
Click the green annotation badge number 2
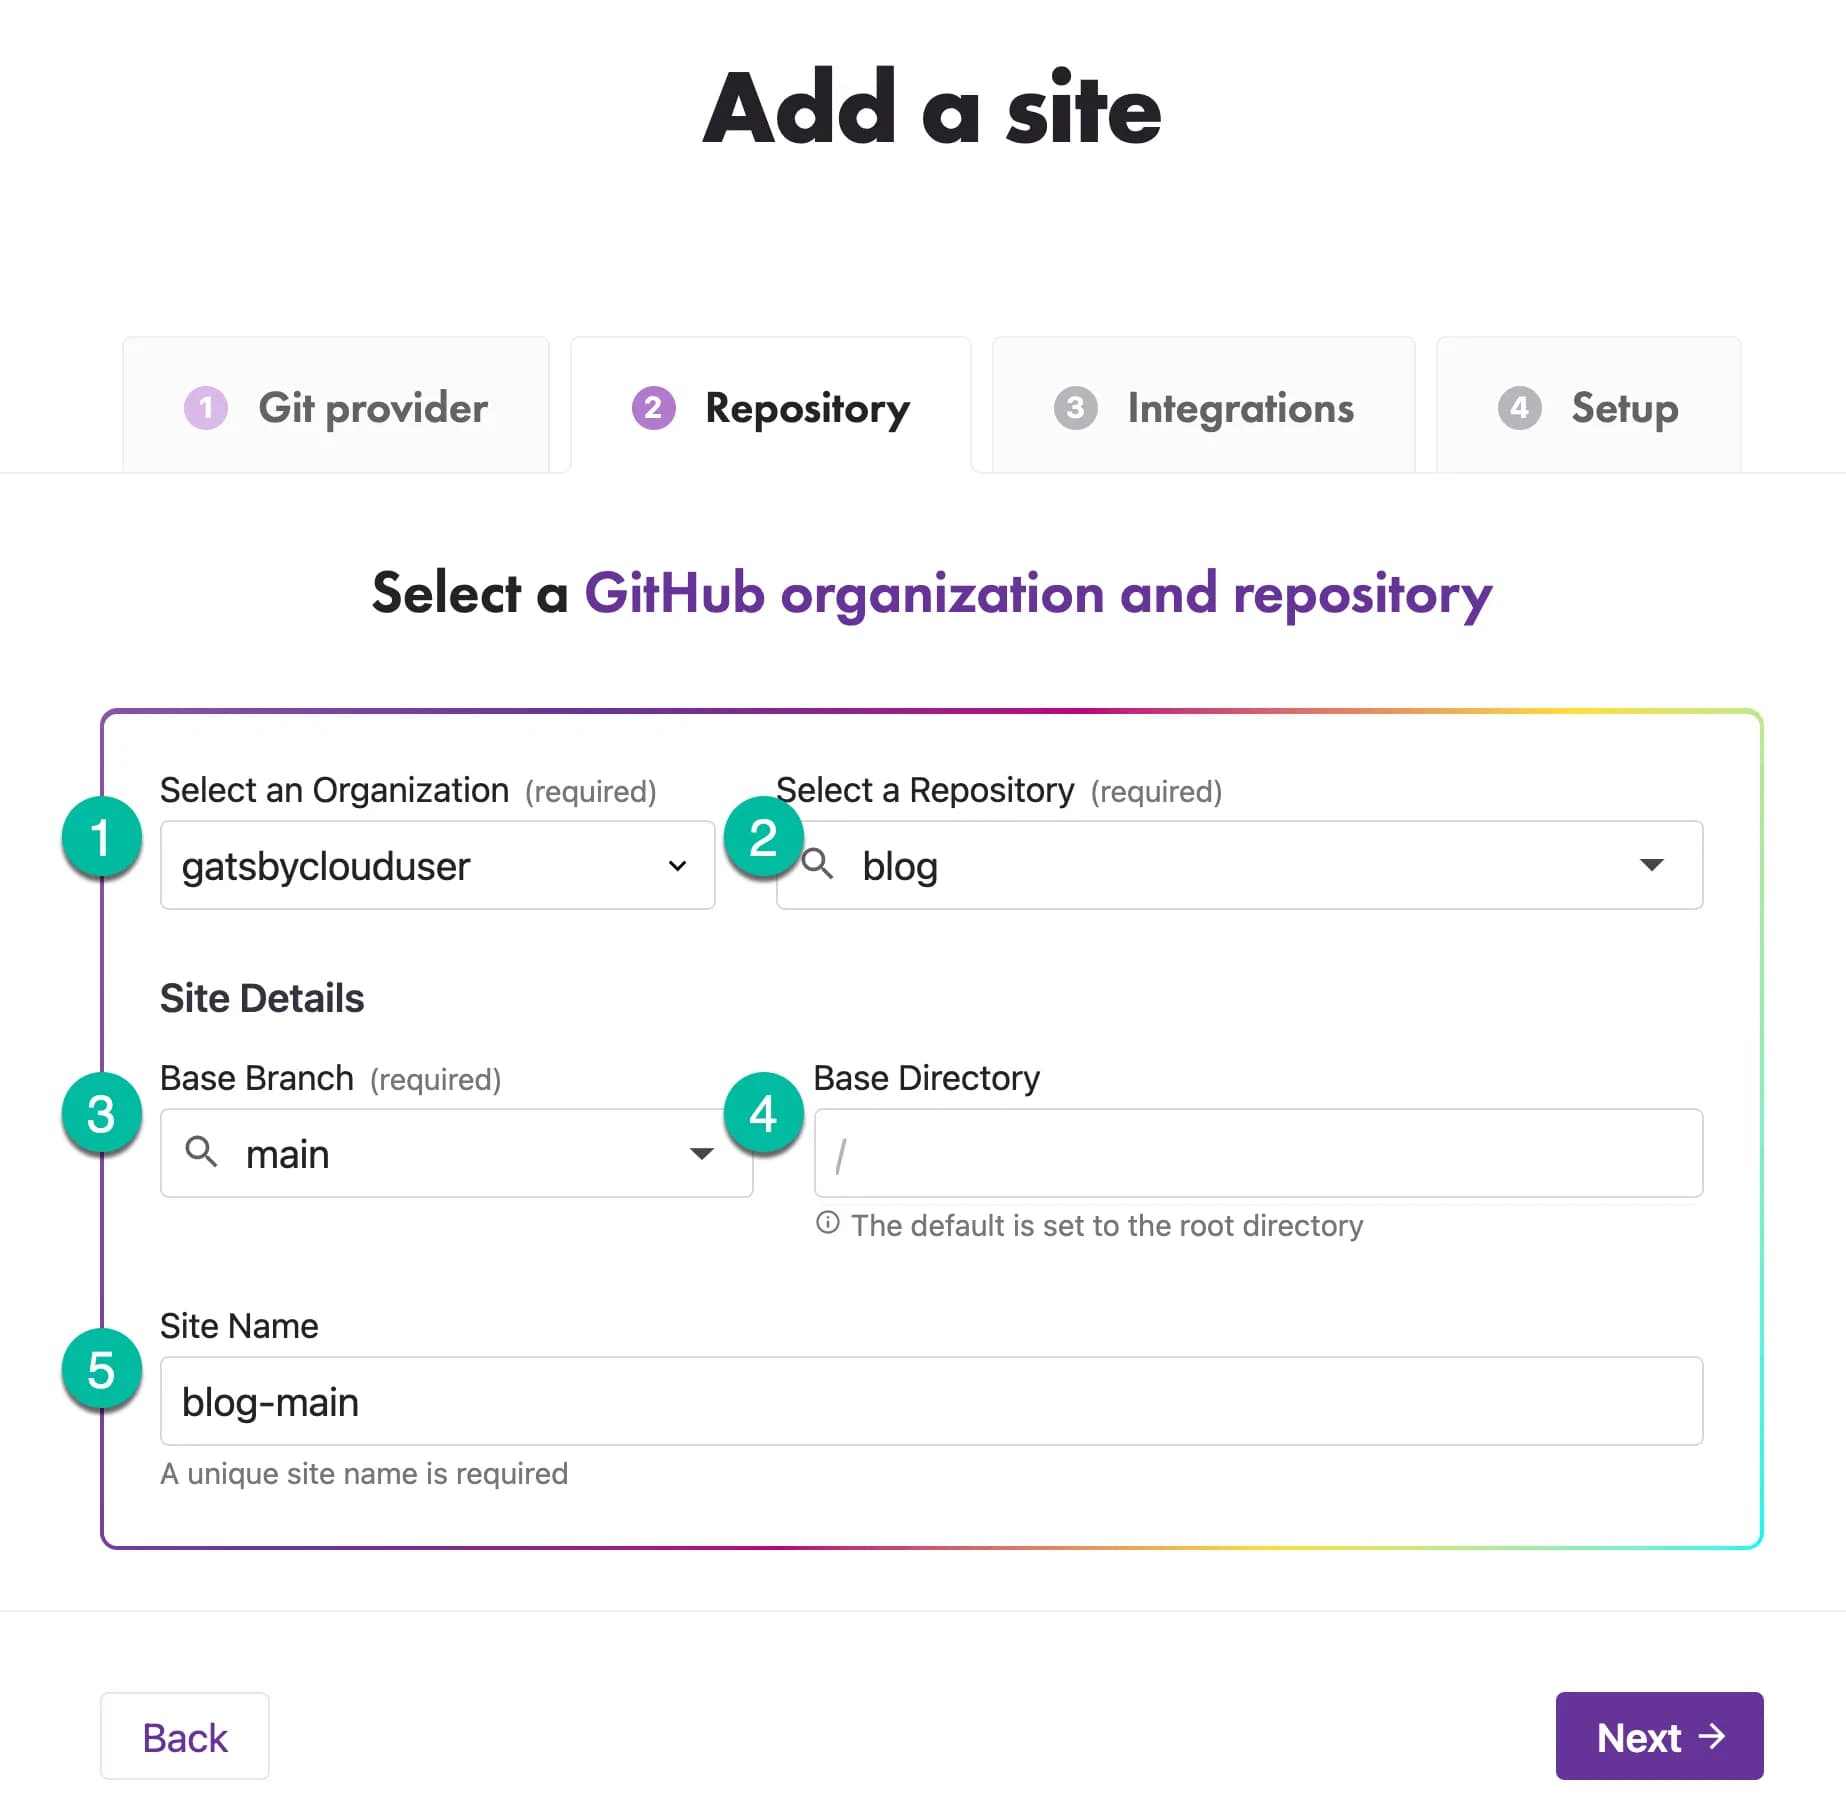[763, 837]
